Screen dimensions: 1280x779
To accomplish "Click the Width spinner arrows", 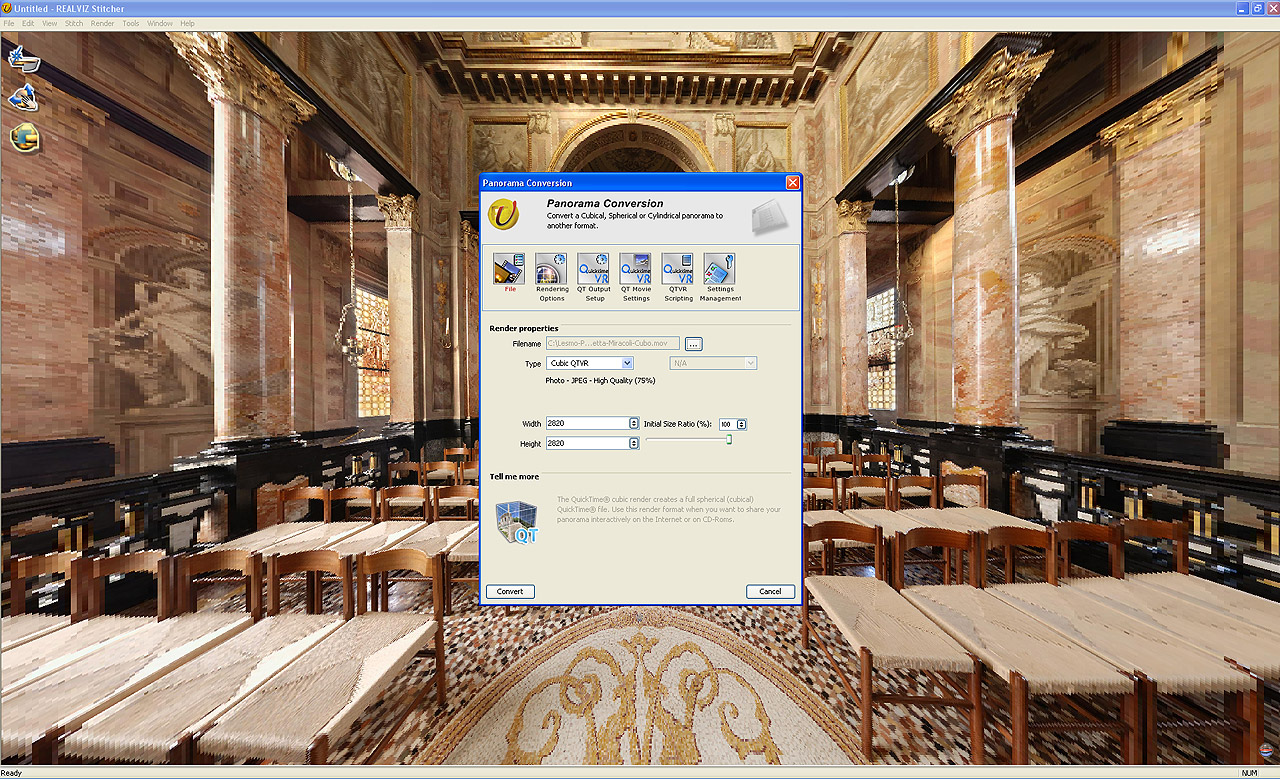I will coord(634,423).
